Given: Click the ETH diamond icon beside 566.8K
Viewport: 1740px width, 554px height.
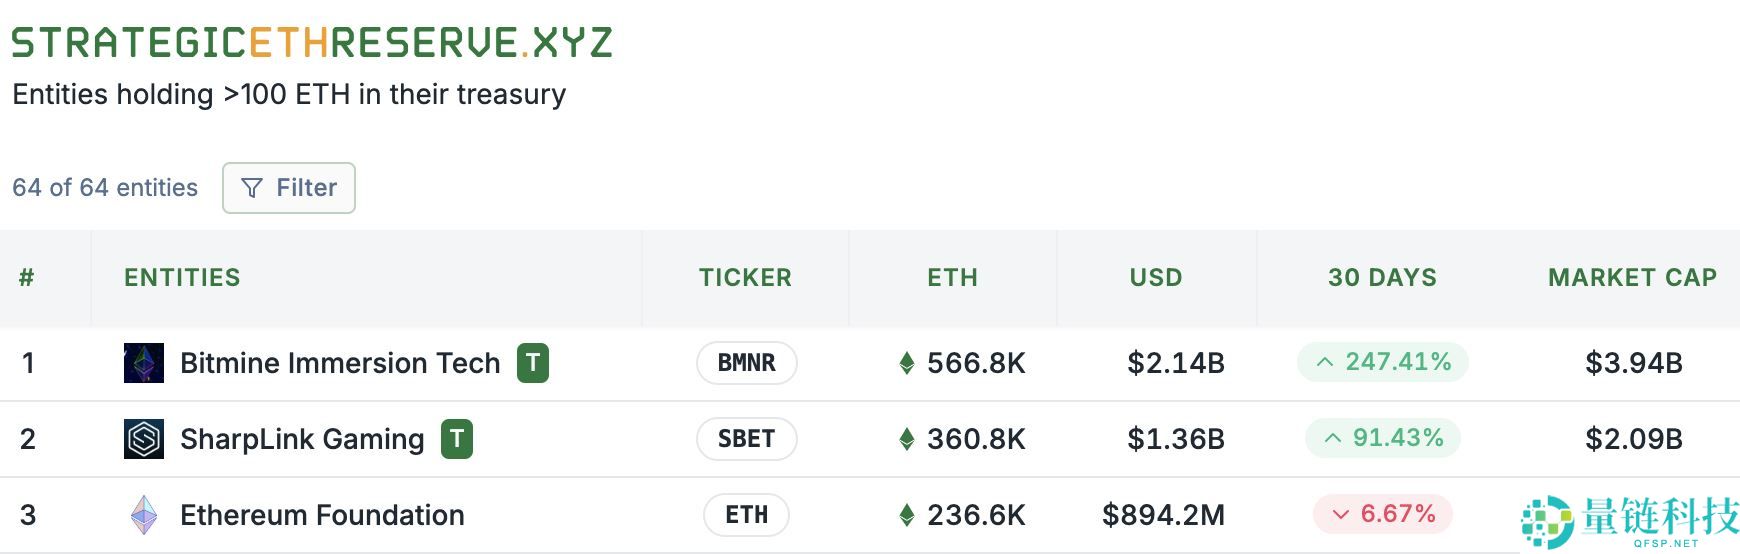Looking at the screenshot, I should [x=907, y=363].
